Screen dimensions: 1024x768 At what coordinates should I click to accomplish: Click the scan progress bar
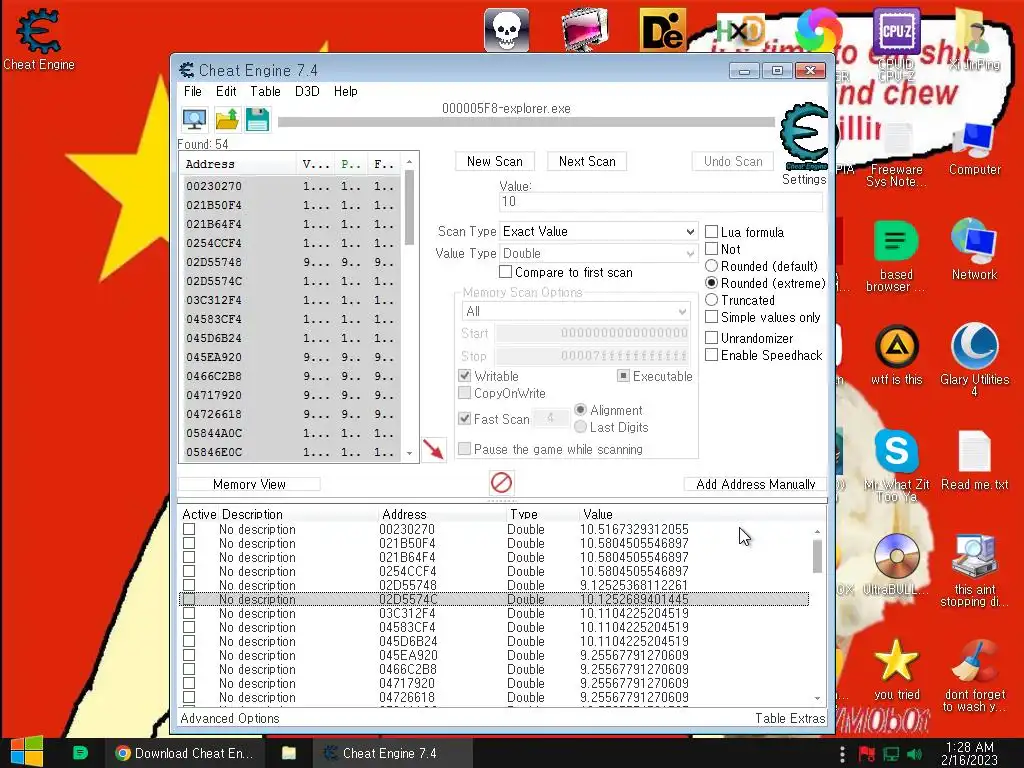(526, 121)
